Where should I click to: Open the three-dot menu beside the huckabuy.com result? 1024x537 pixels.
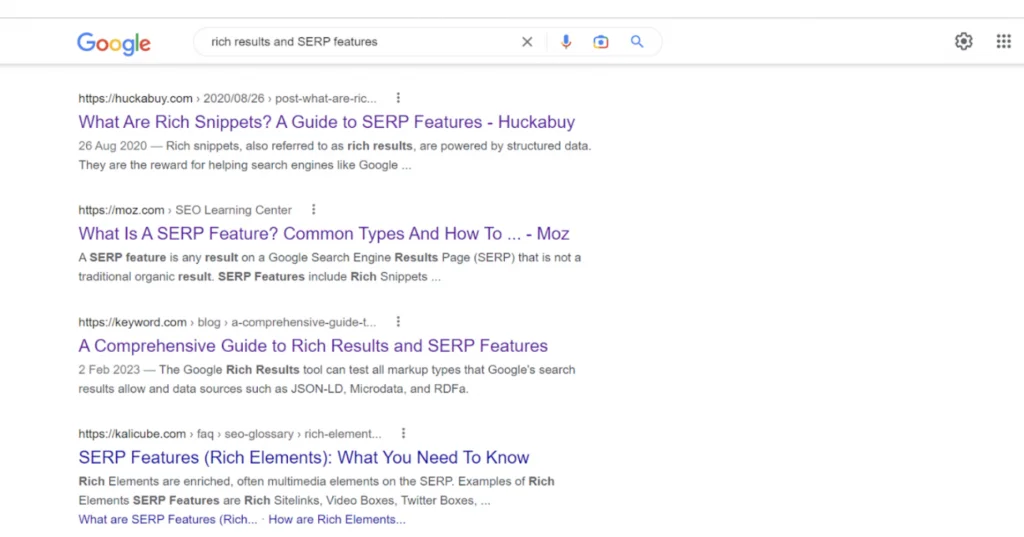point(398,98)
